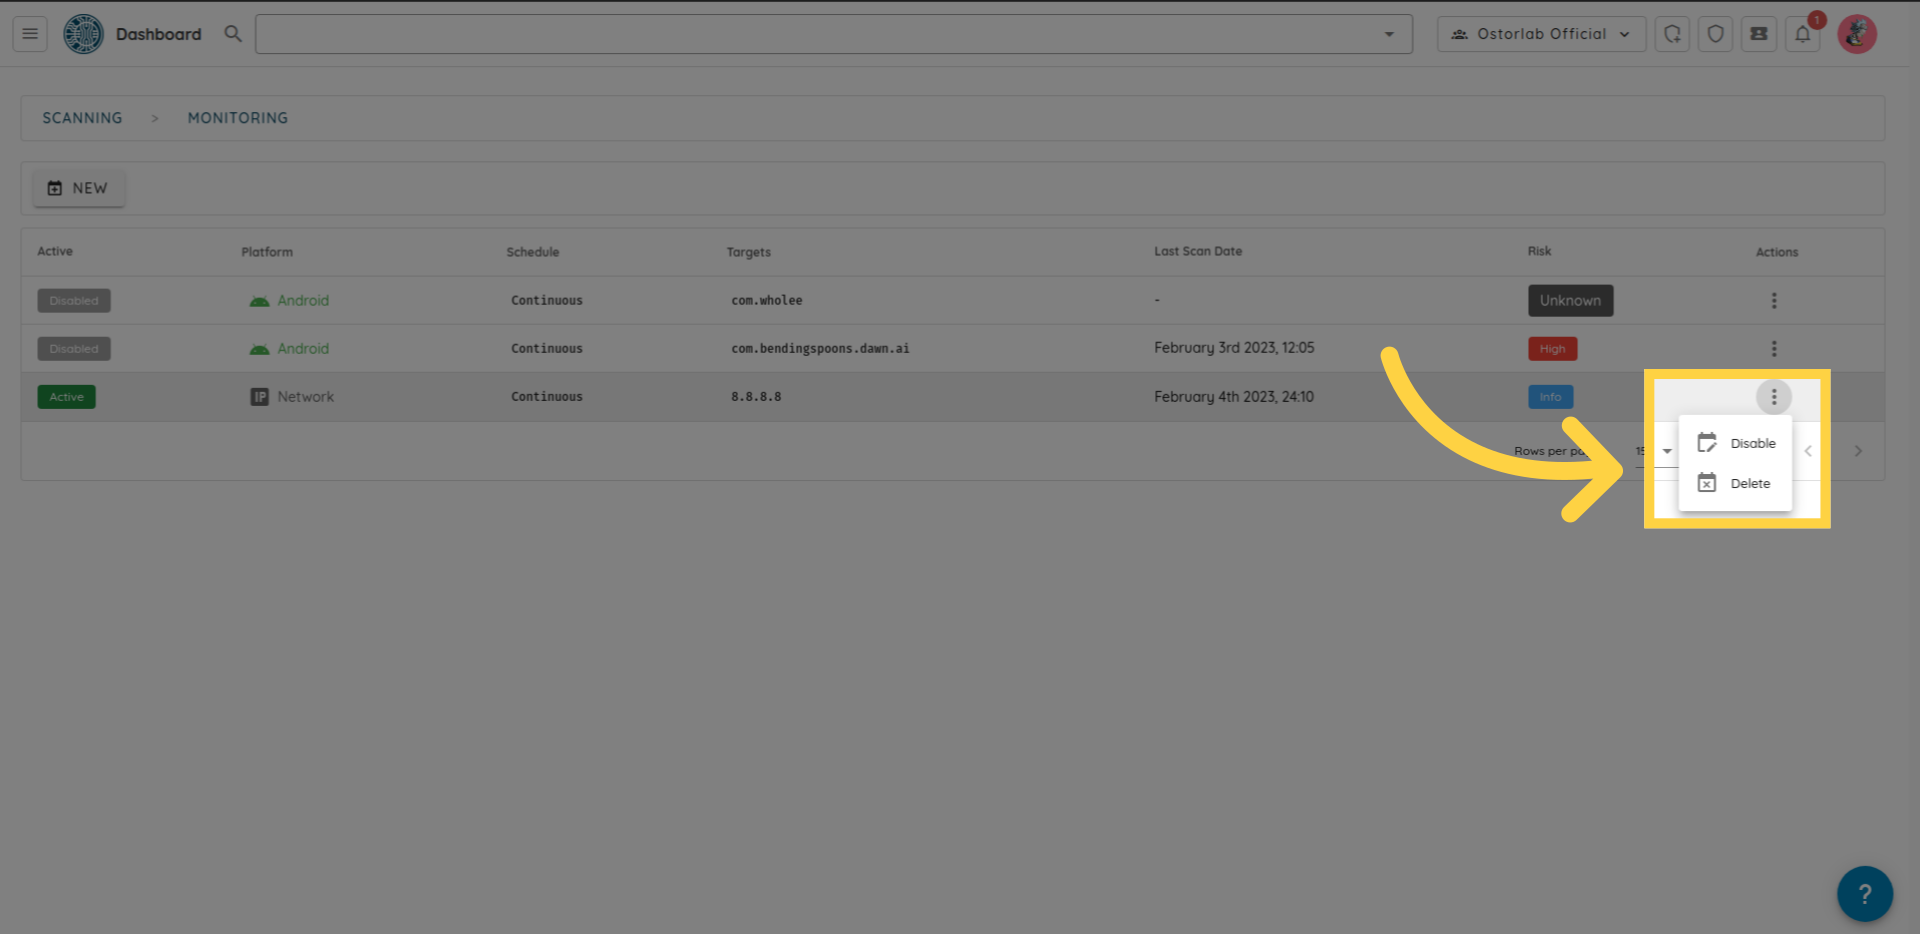1920x934 pixels.
Task: Open the hamburger navigation menu
Action: point(30,34)
